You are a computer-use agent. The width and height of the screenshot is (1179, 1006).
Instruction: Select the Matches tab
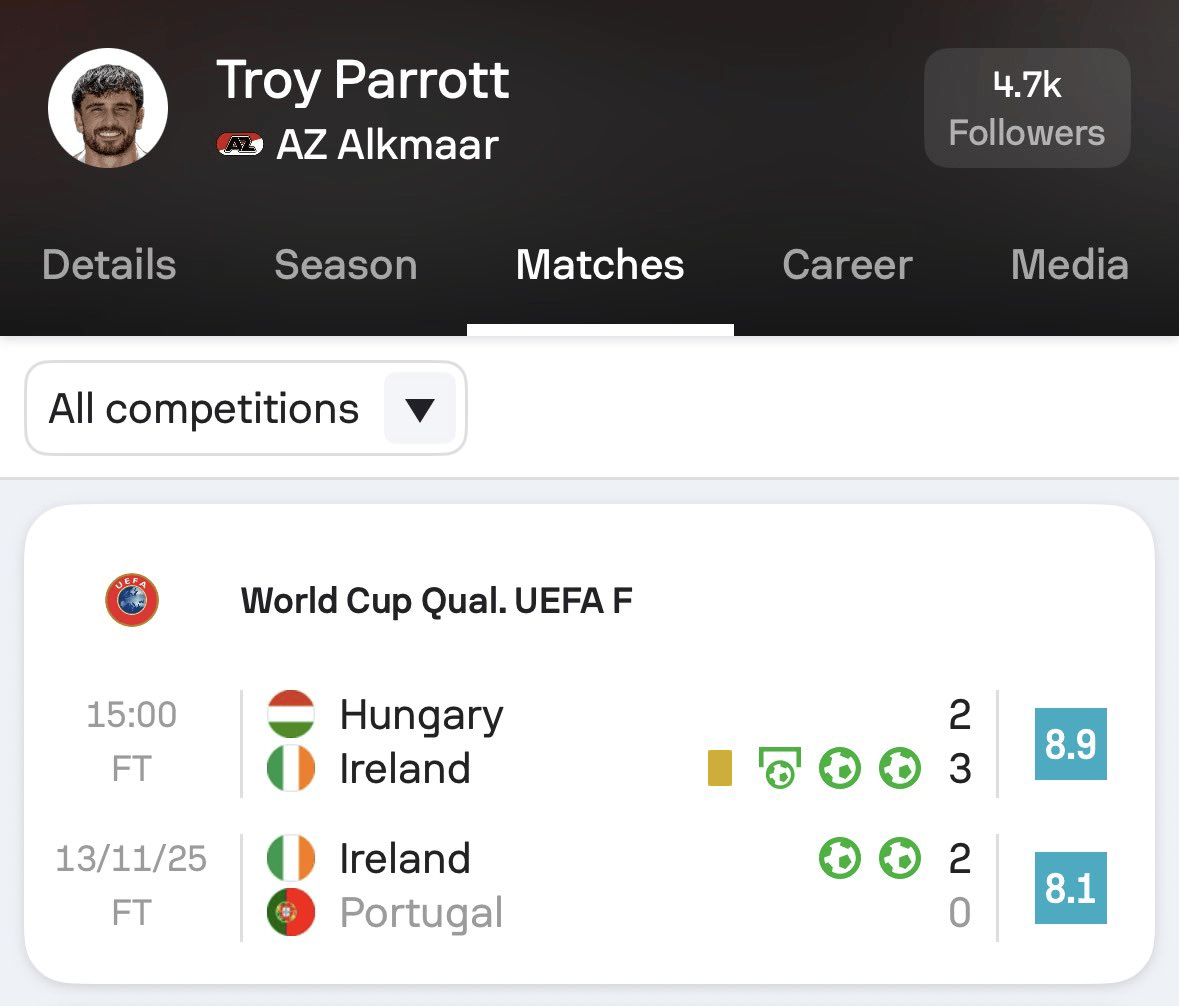[600, 265]
